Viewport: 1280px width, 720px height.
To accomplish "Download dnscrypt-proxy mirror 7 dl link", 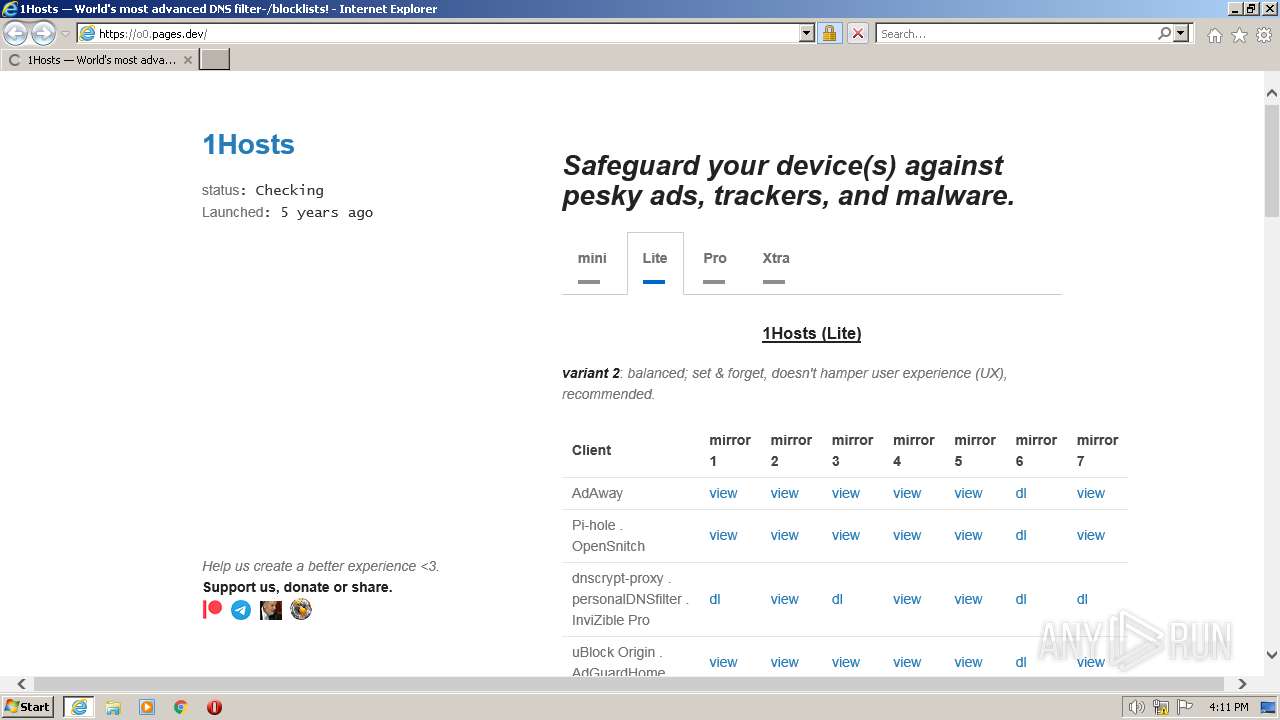I will point(1082,599).
